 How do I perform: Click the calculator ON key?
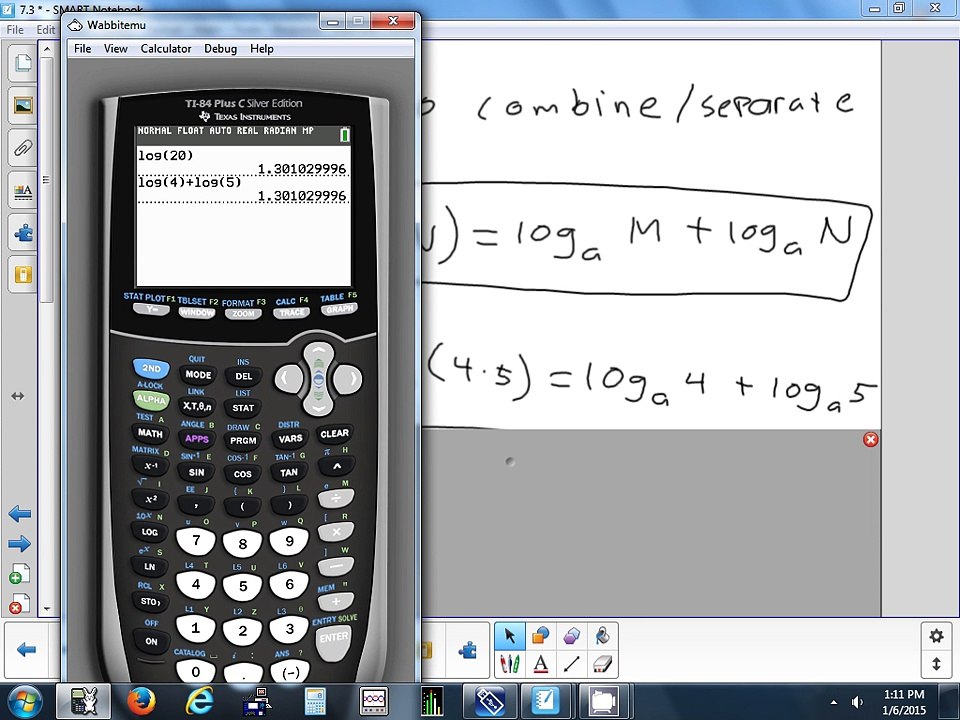click(x=151, y=641)
